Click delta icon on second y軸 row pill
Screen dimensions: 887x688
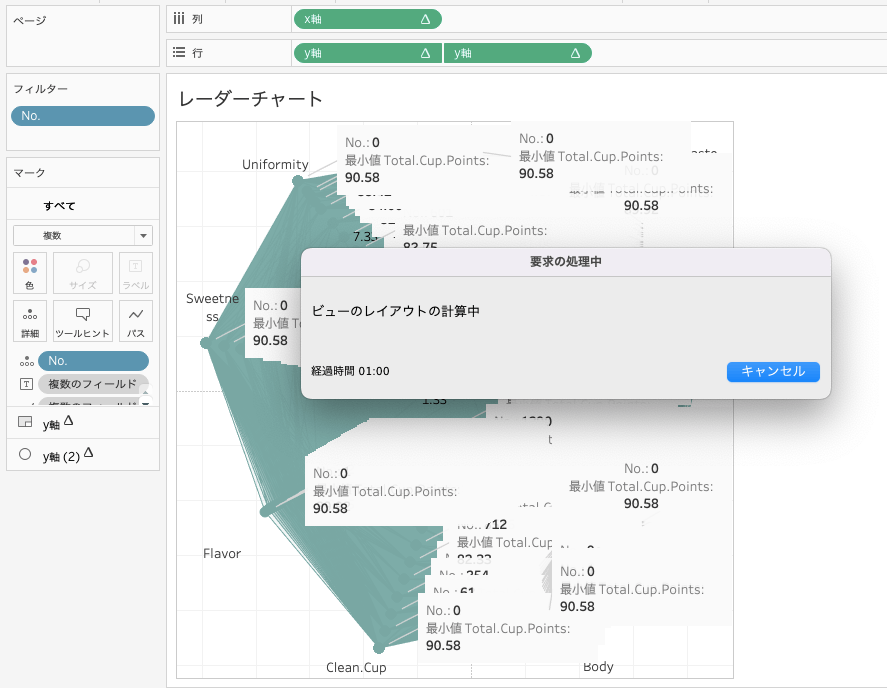tap(575, 53)
